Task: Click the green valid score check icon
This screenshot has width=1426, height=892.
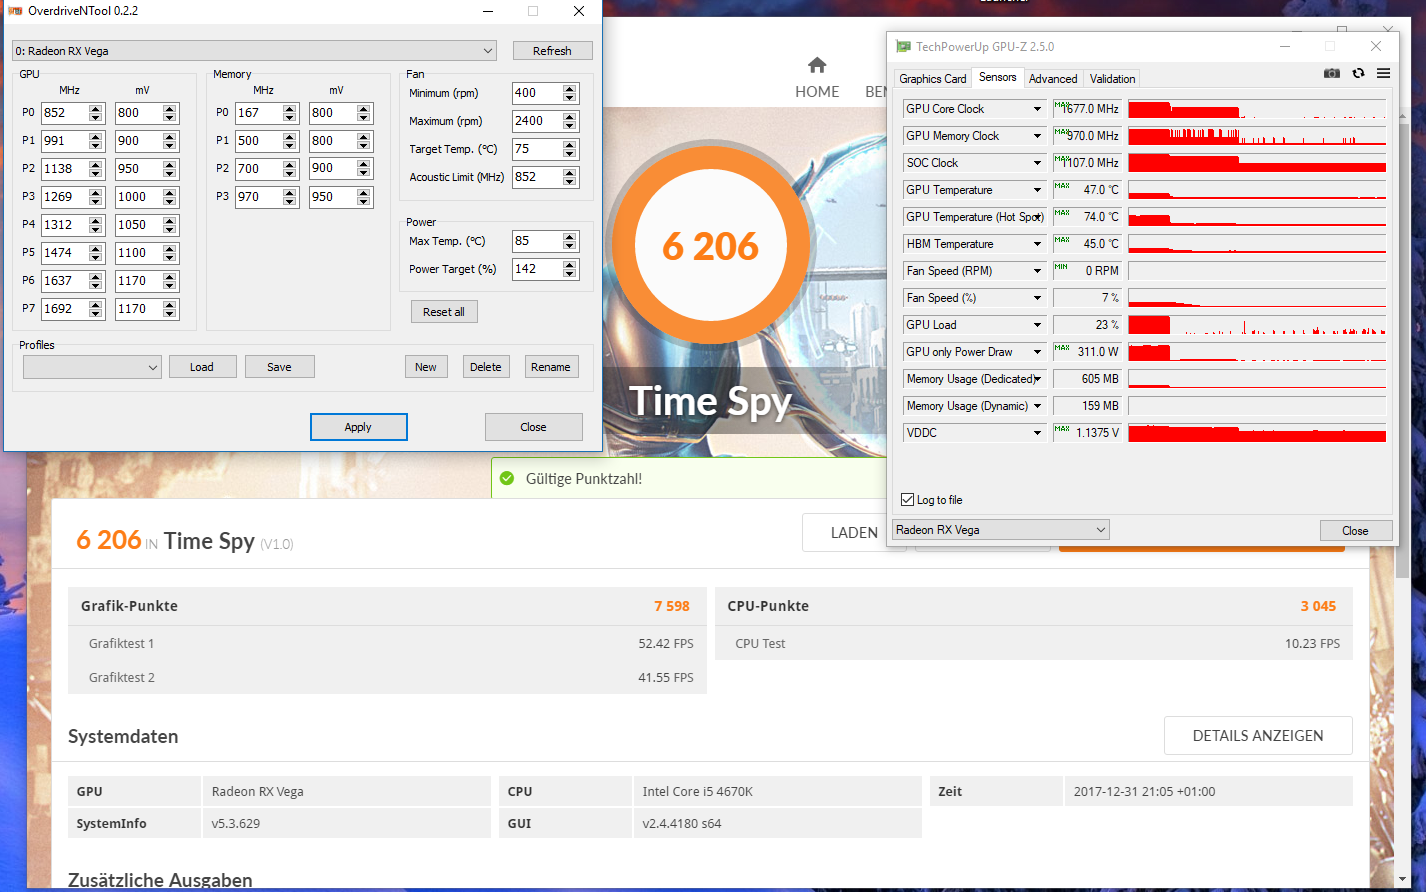Action: coord(507,478)
